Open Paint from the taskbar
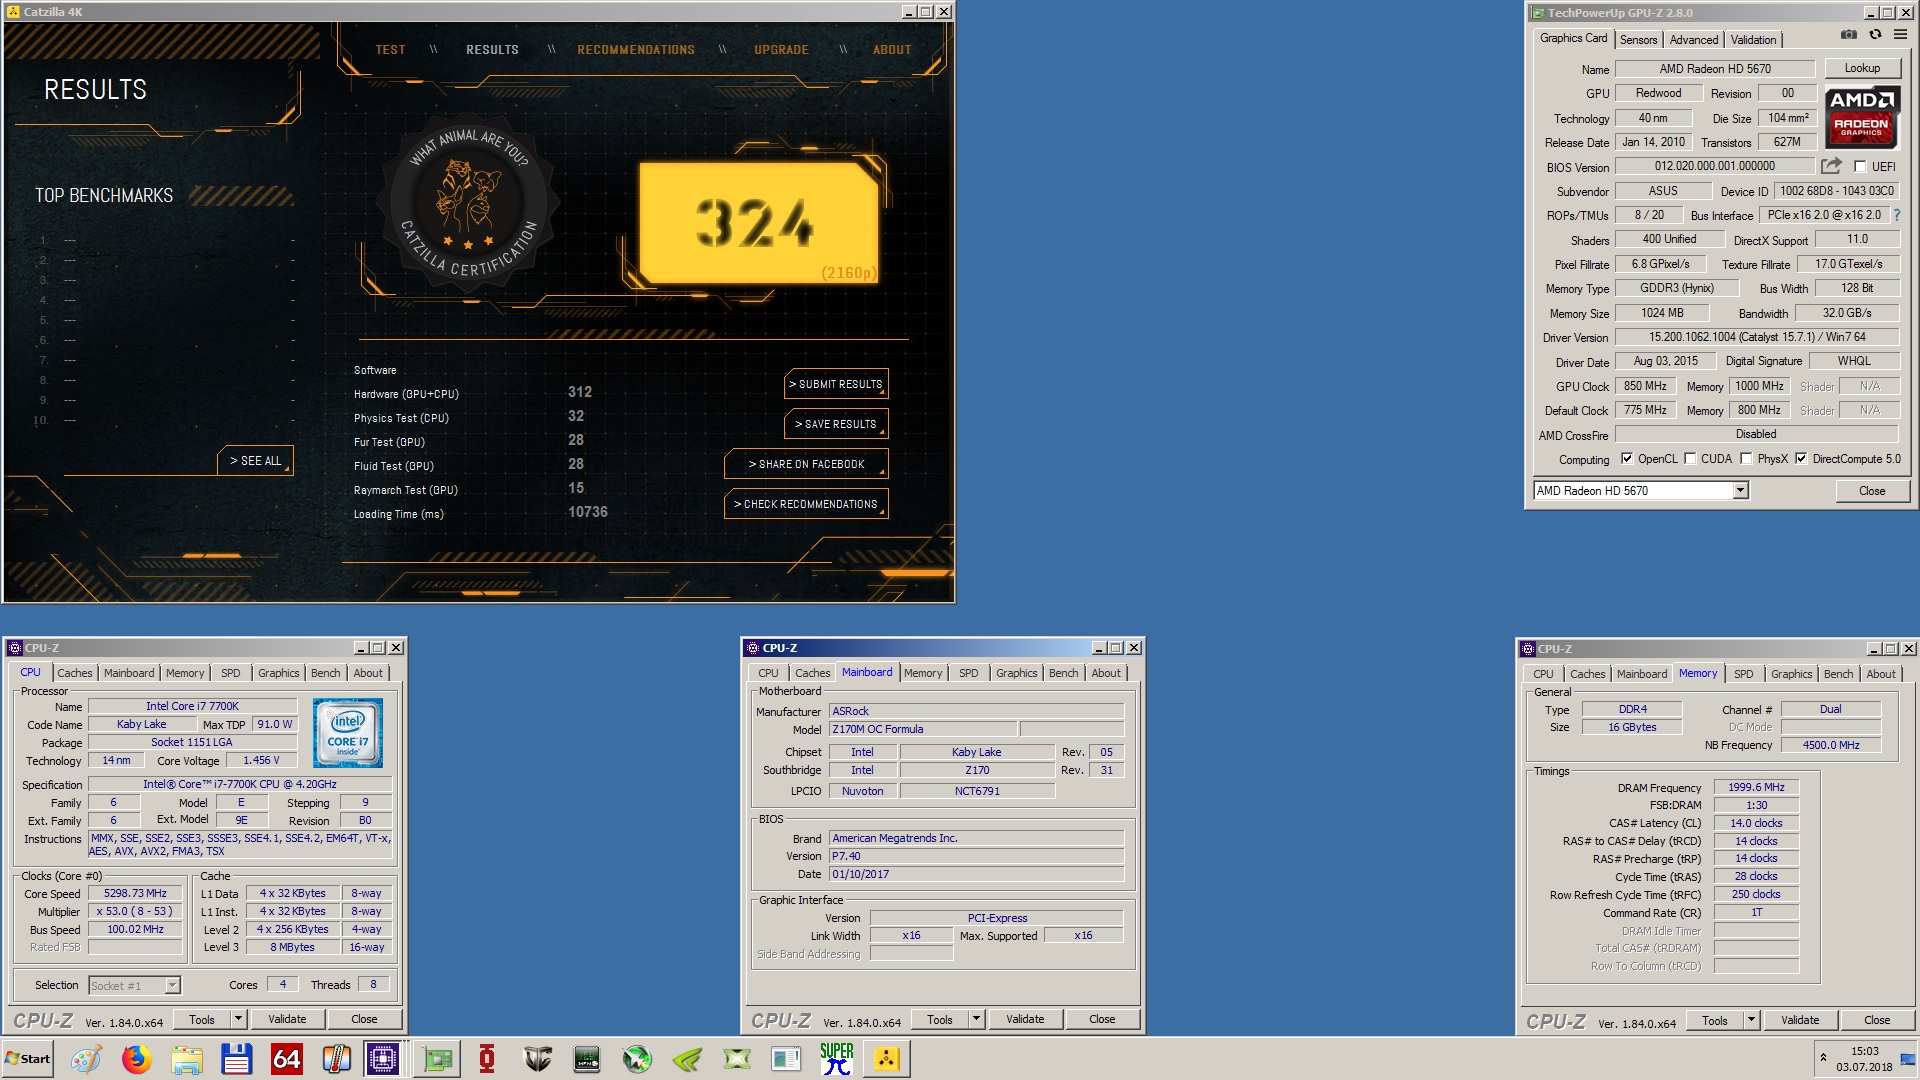The image size is (1920, 1080). 86,1059
